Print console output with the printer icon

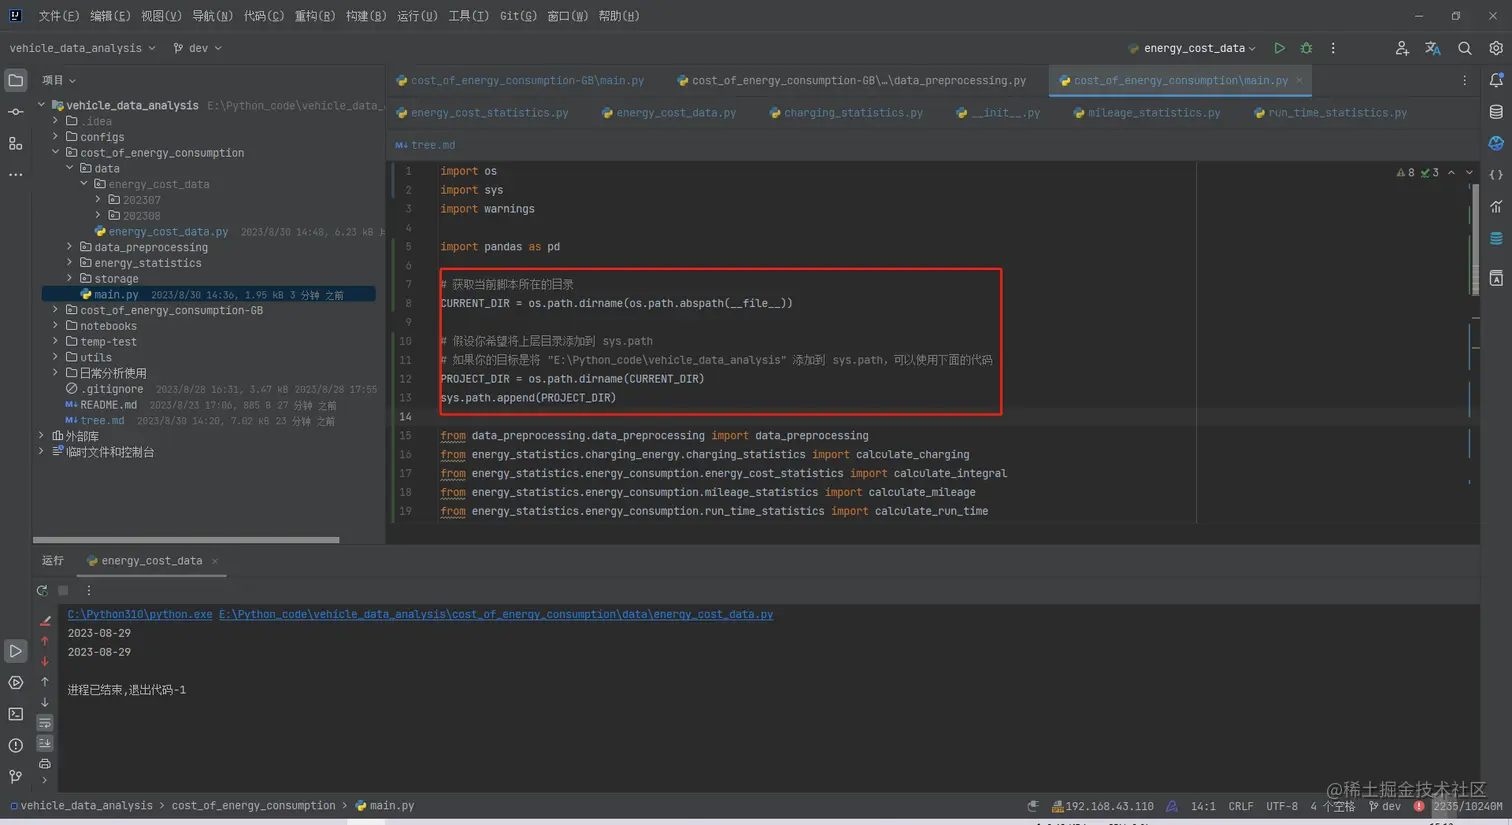coord(45,764)
